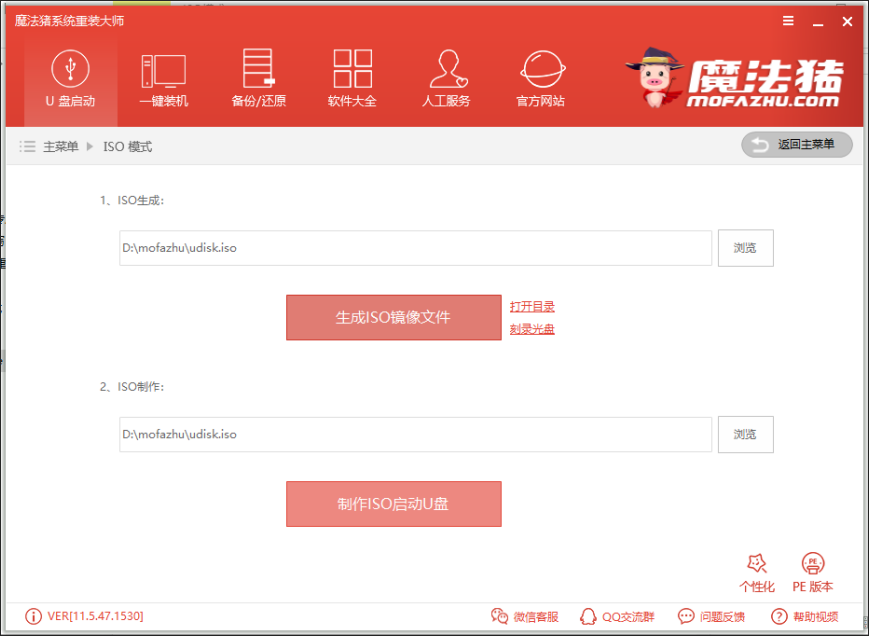Click 主菜单 breadcrumb link
This screenshot has width=869, height=636.
60,147
